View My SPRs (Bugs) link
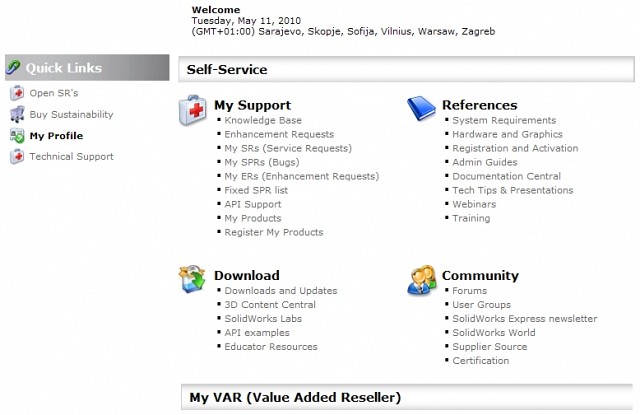Image resolution: width=640 pixels, height=415 pixels. 262,162
